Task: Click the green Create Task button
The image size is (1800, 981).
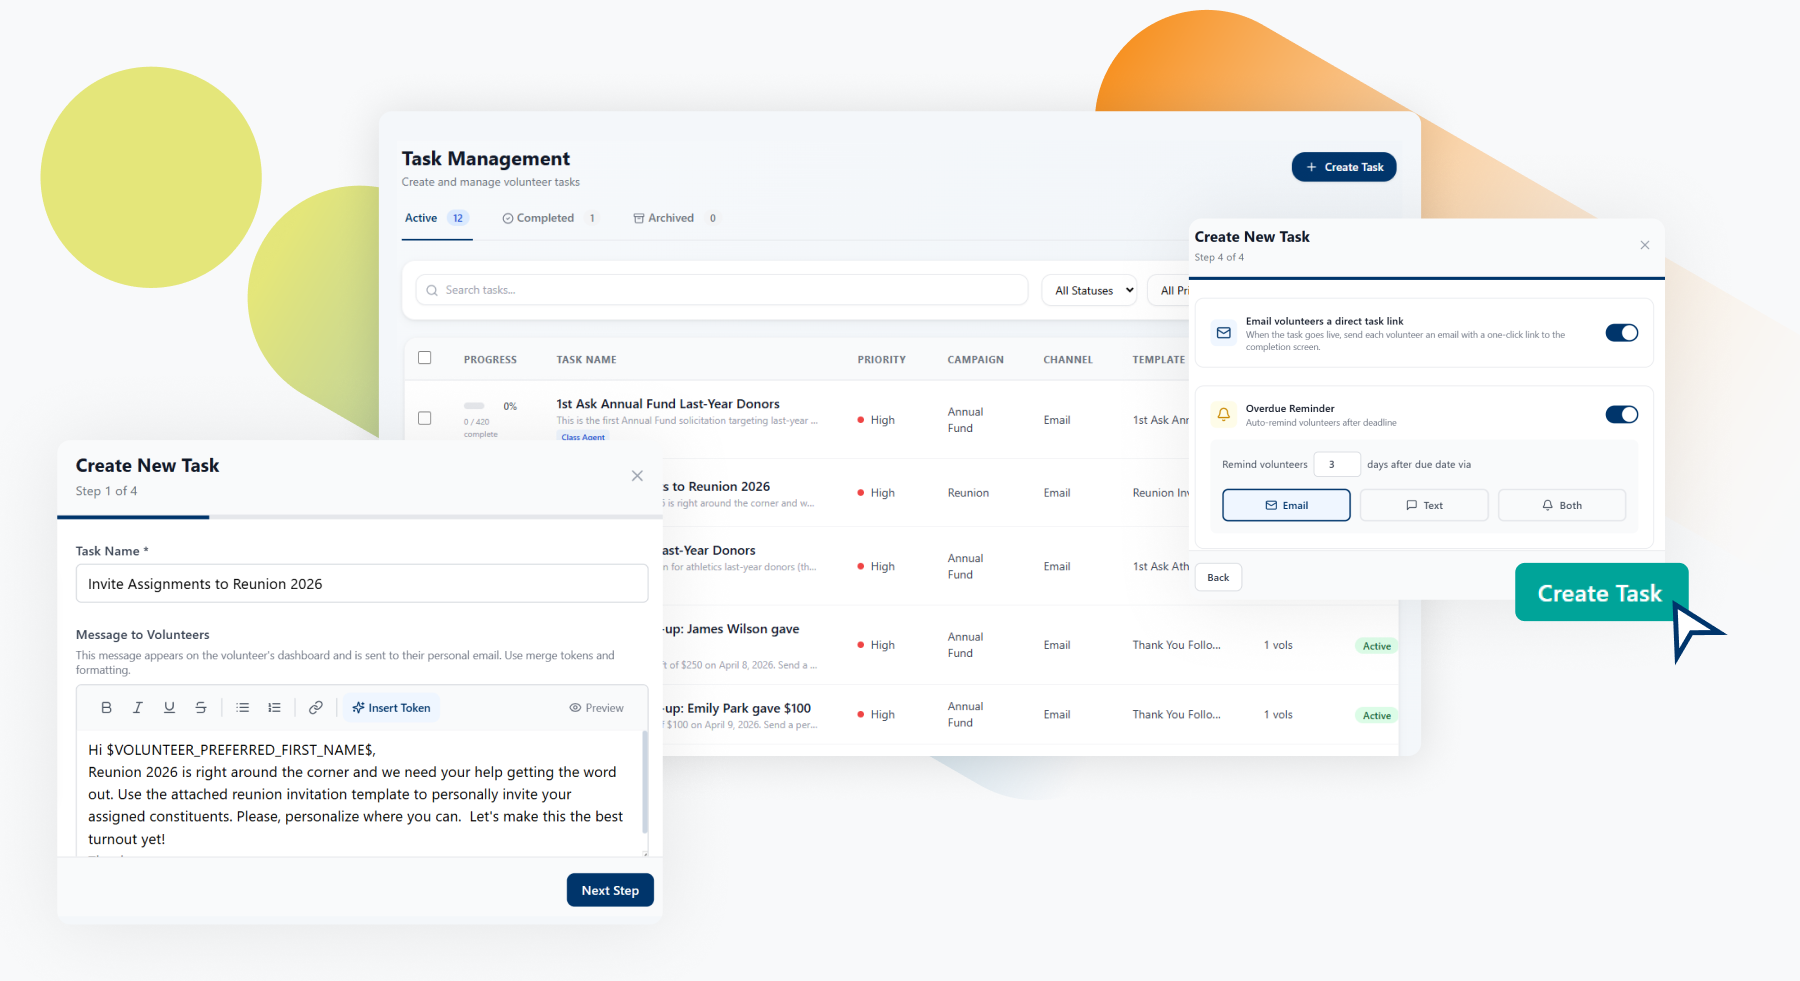Action: click(x=1601, y=592)
